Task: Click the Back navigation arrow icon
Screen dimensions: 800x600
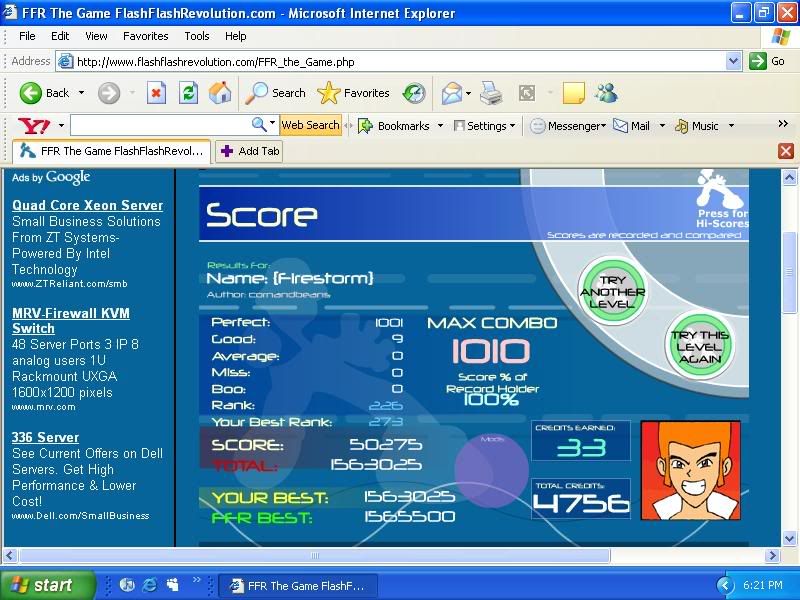Action: click(31, 93)
